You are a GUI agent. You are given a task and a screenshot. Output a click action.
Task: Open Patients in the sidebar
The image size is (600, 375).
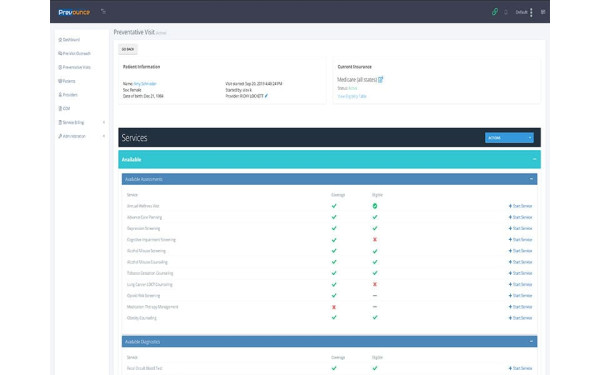coord(67,81)
